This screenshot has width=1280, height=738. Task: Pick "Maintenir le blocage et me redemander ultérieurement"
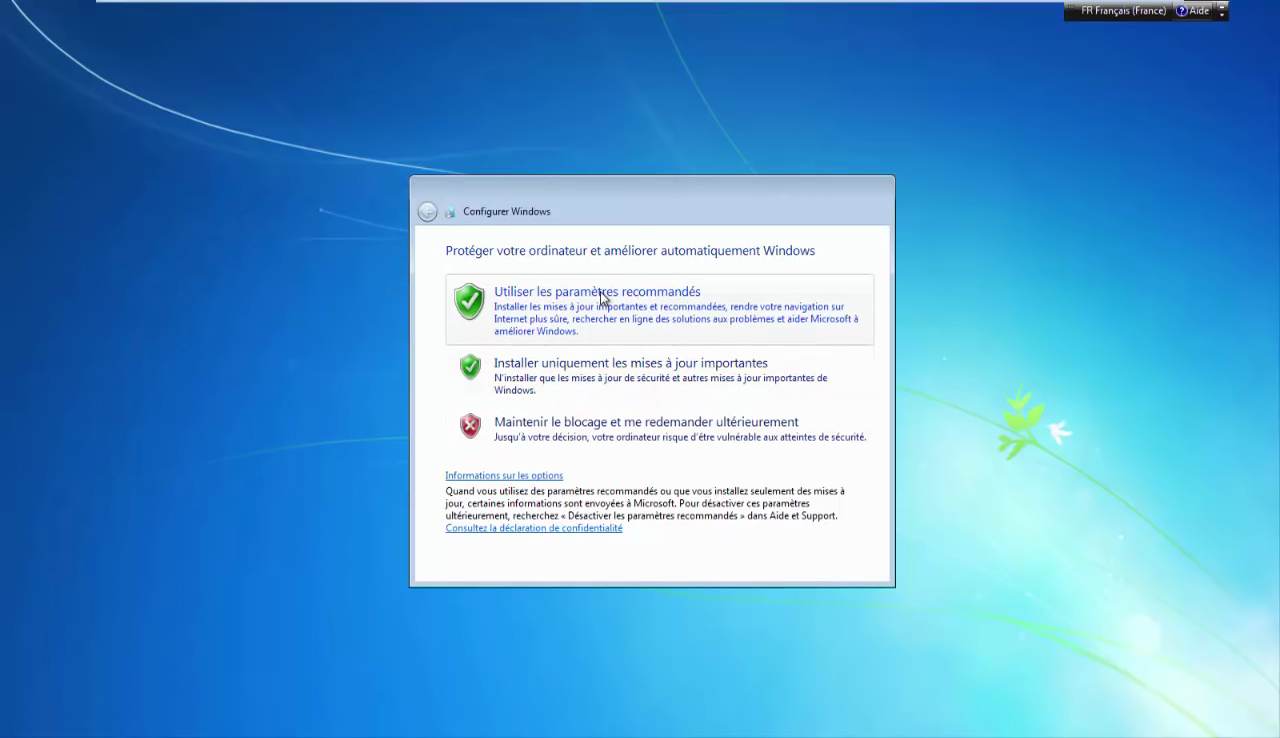pyautogui.click(x=646, y=422)
